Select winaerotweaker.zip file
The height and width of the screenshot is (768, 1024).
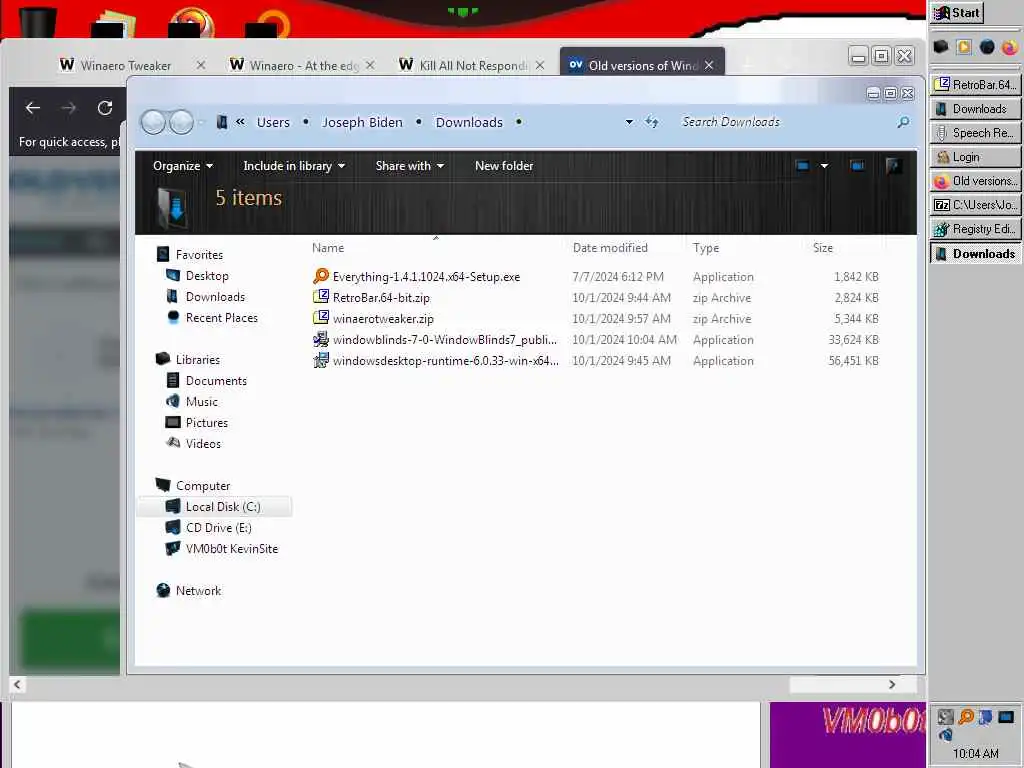[x=383, y=319]
